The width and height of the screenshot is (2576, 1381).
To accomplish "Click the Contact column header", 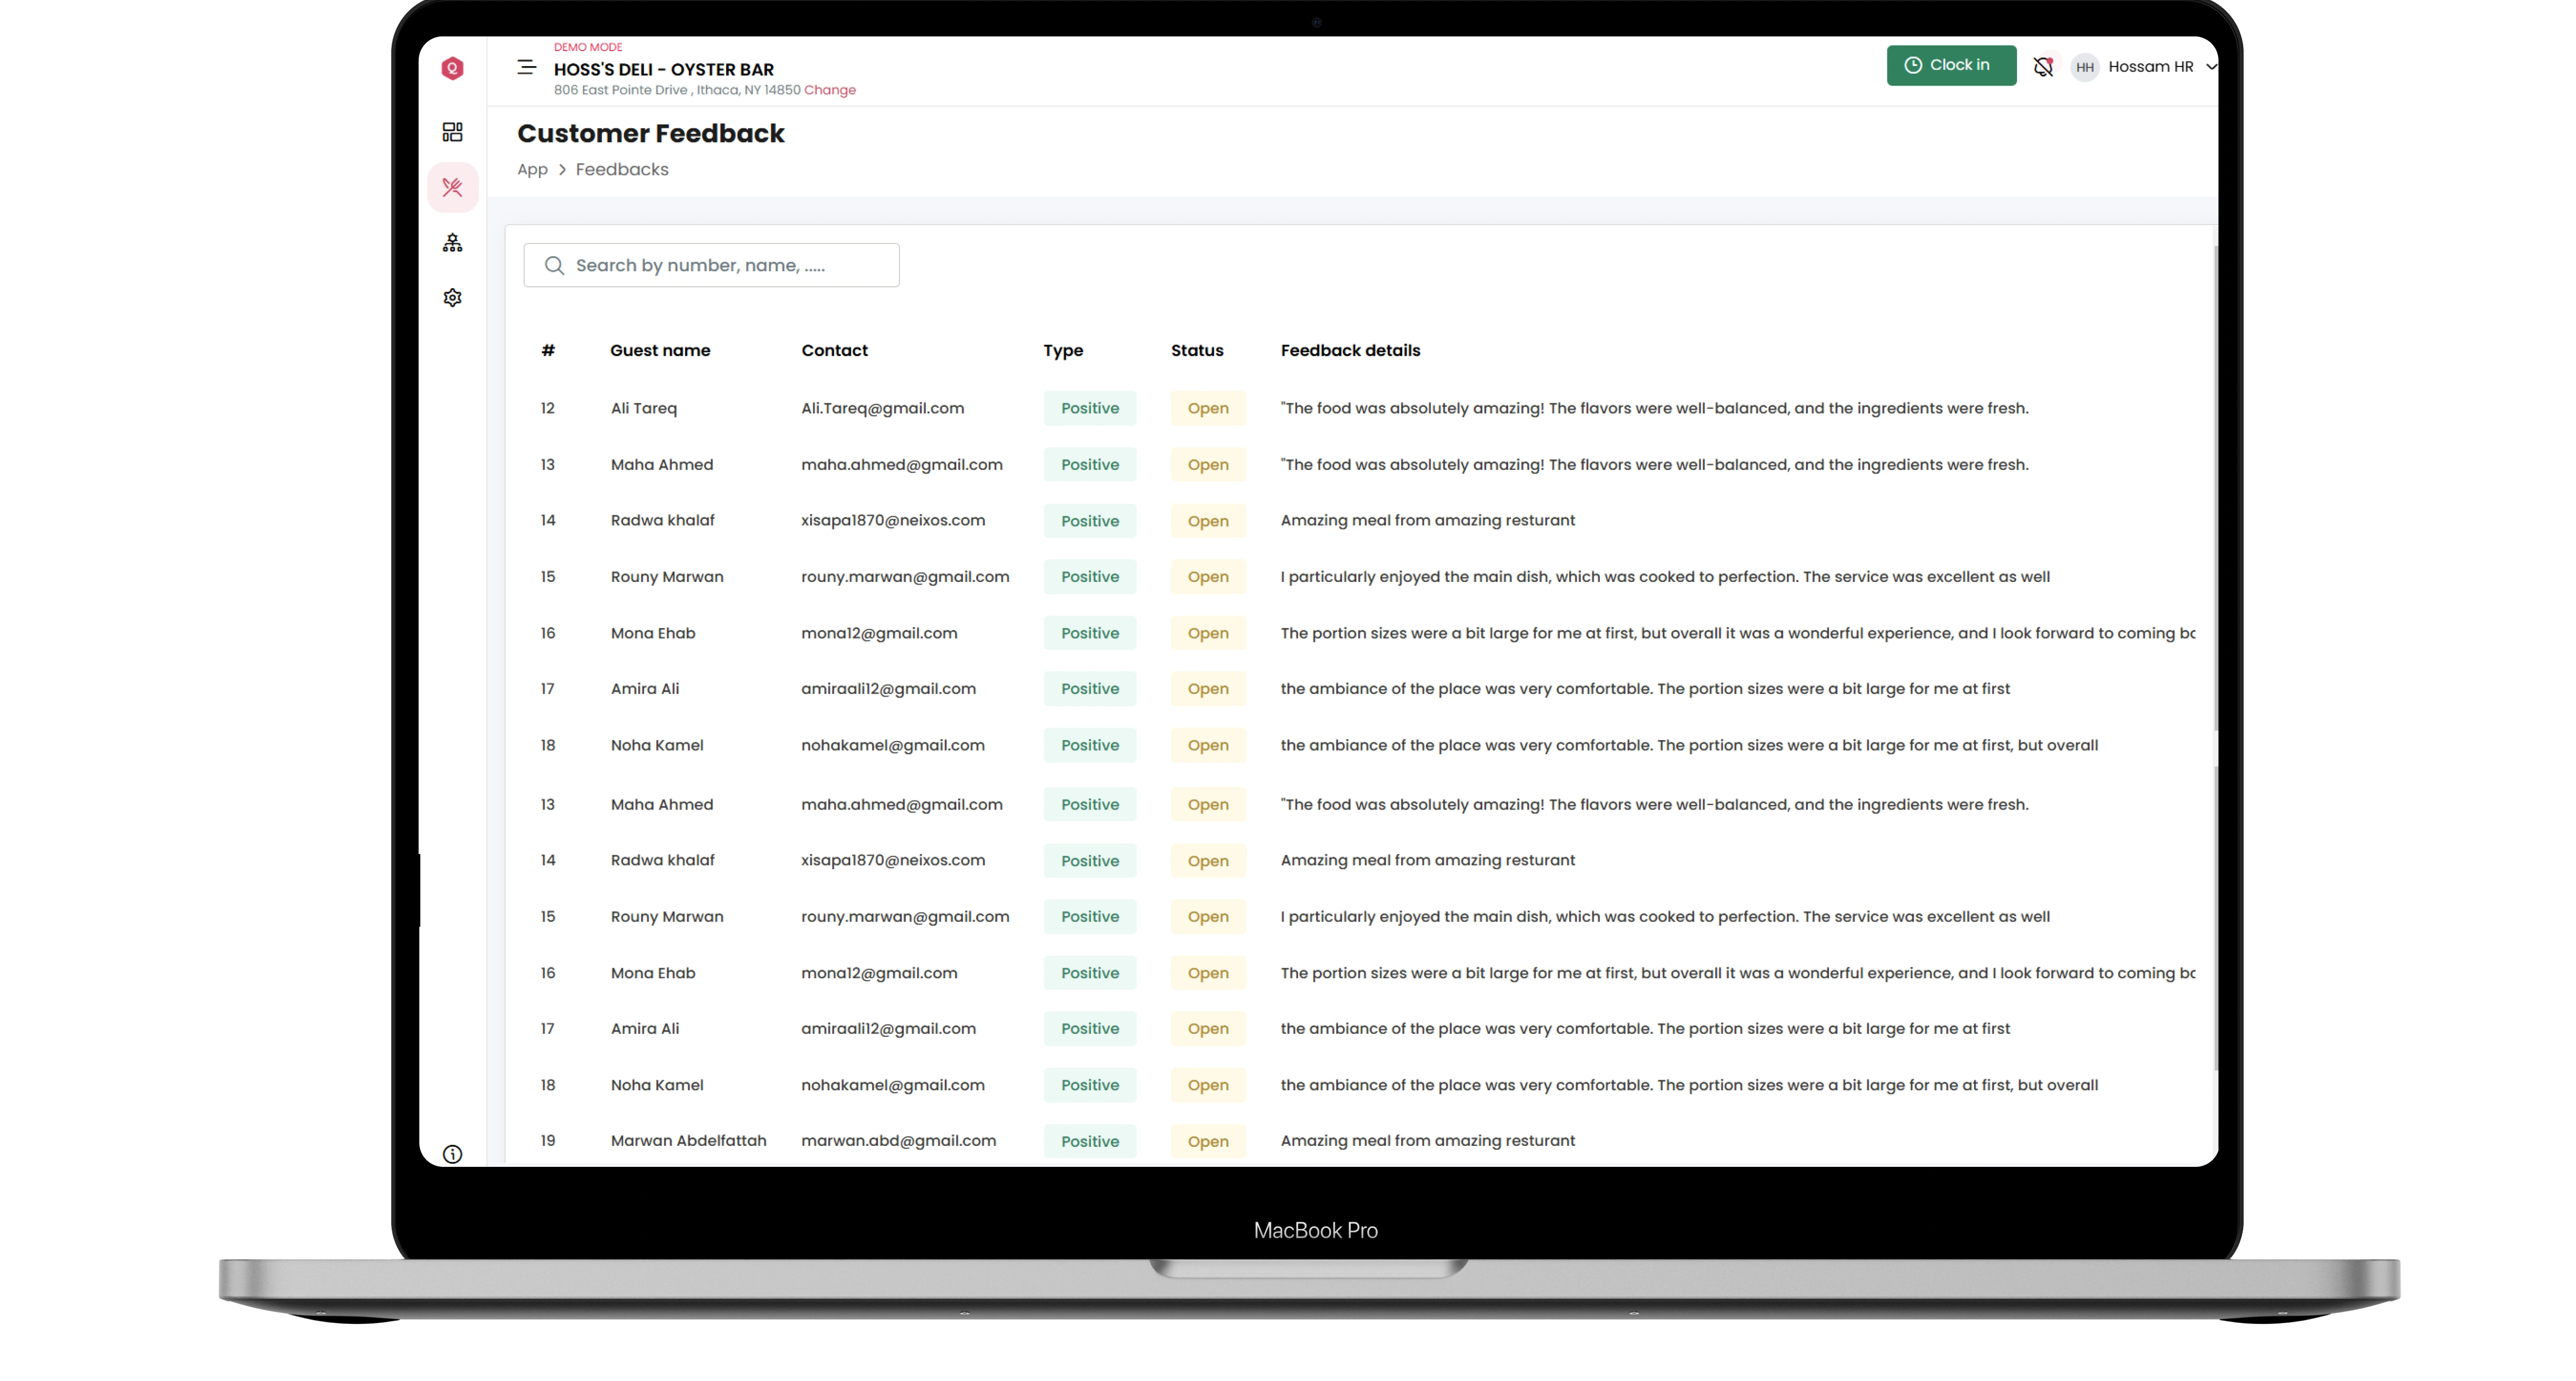I will [x=834, y=350].
